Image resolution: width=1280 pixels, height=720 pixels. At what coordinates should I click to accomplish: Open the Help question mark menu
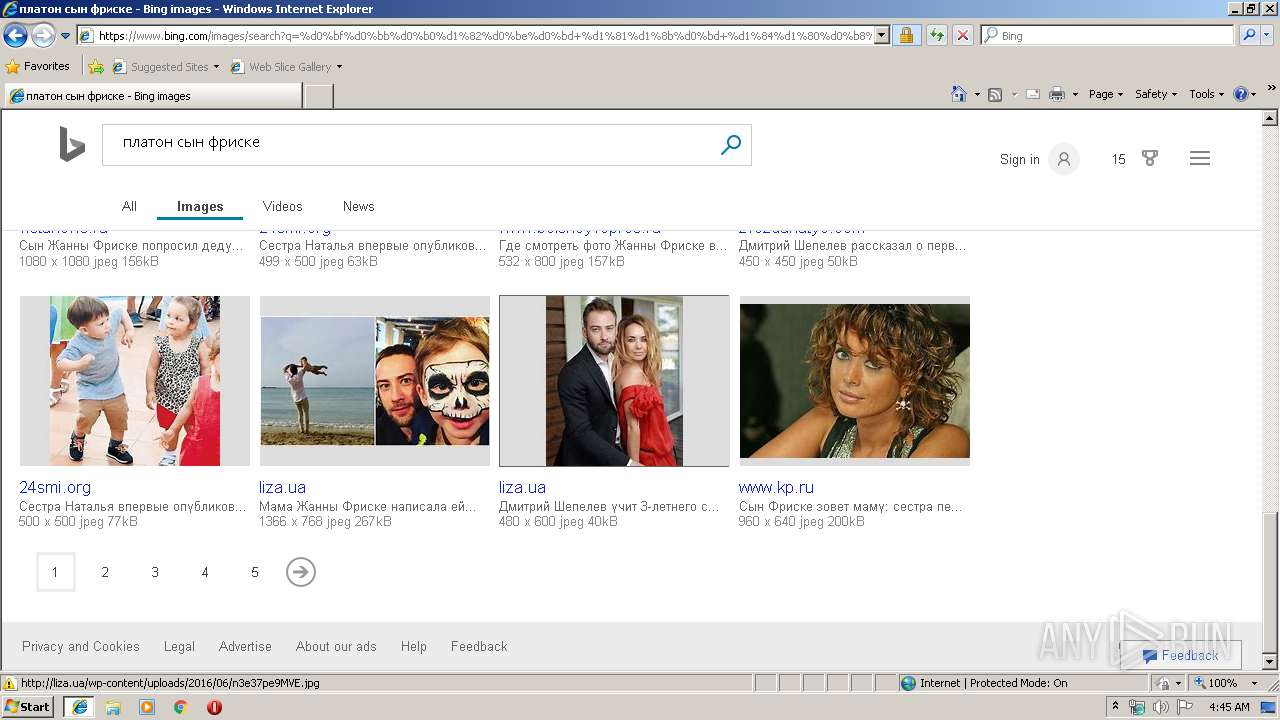(1245, 94)
